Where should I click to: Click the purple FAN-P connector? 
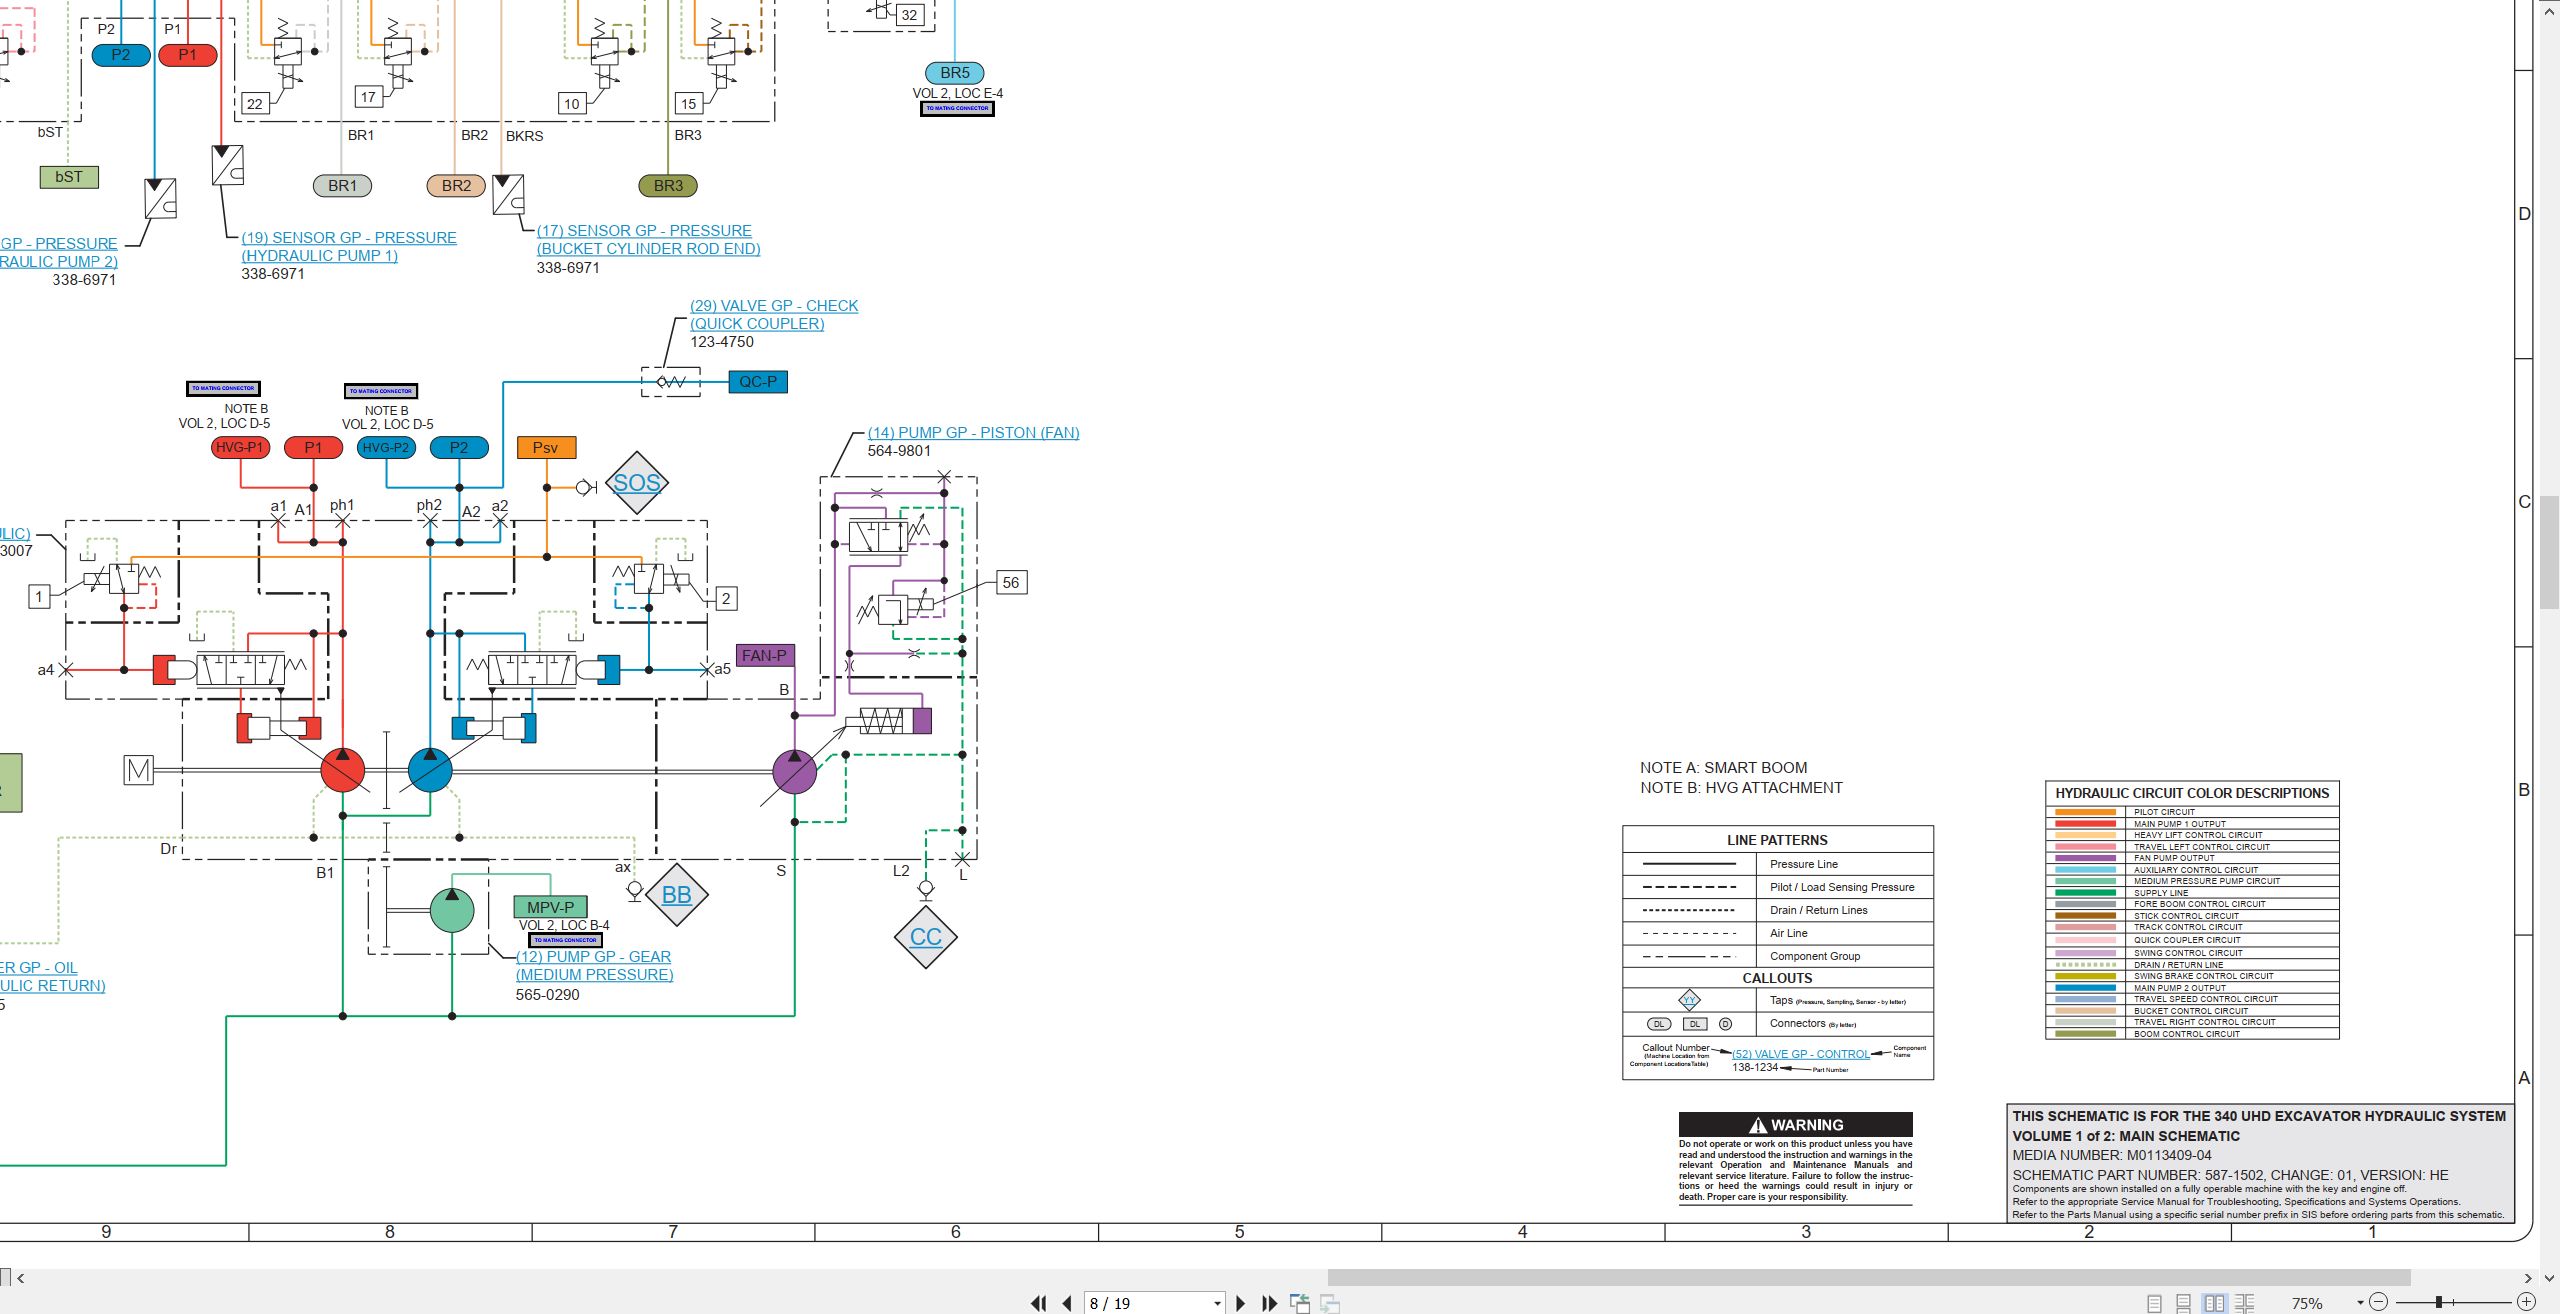(765, 656)
